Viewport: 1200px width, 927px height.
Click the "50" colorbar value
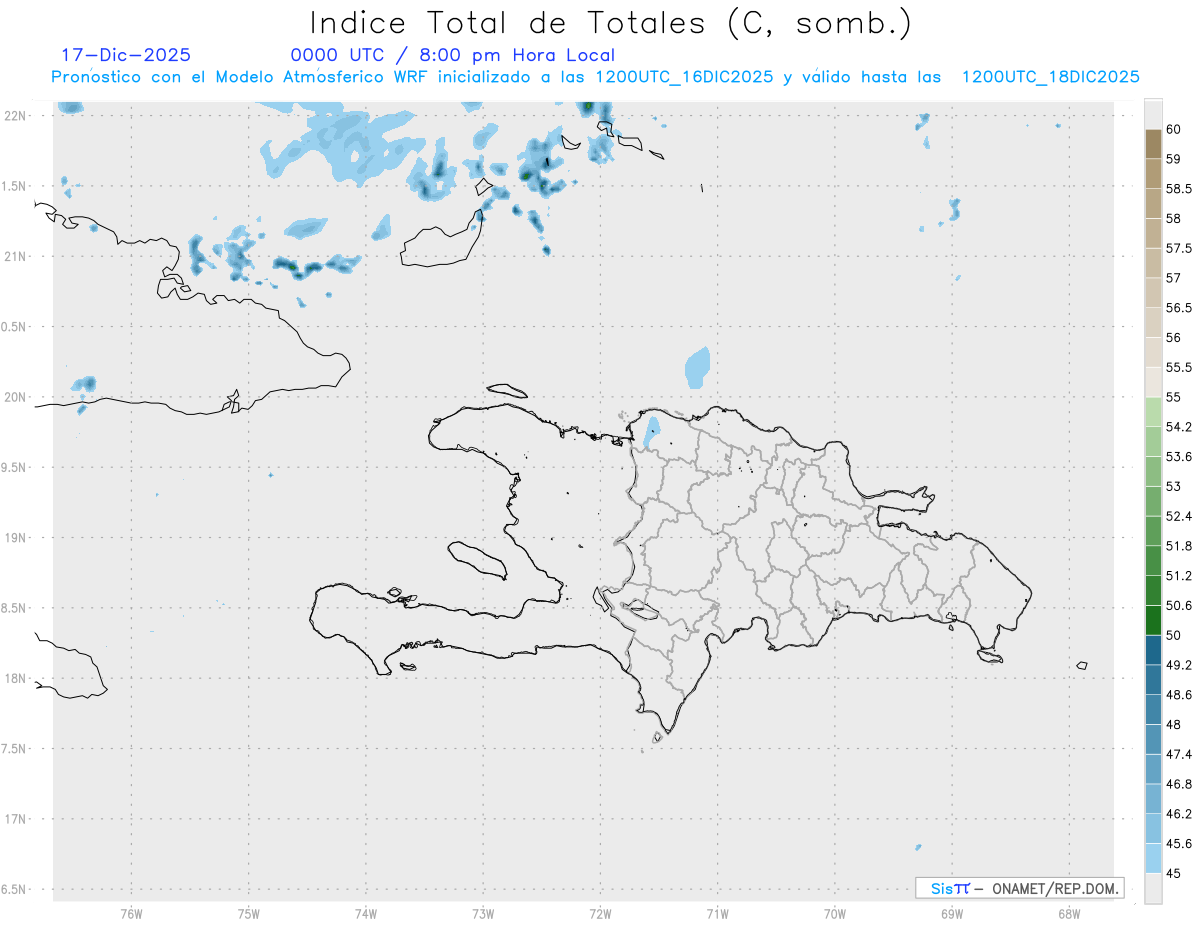[1173, 635]
